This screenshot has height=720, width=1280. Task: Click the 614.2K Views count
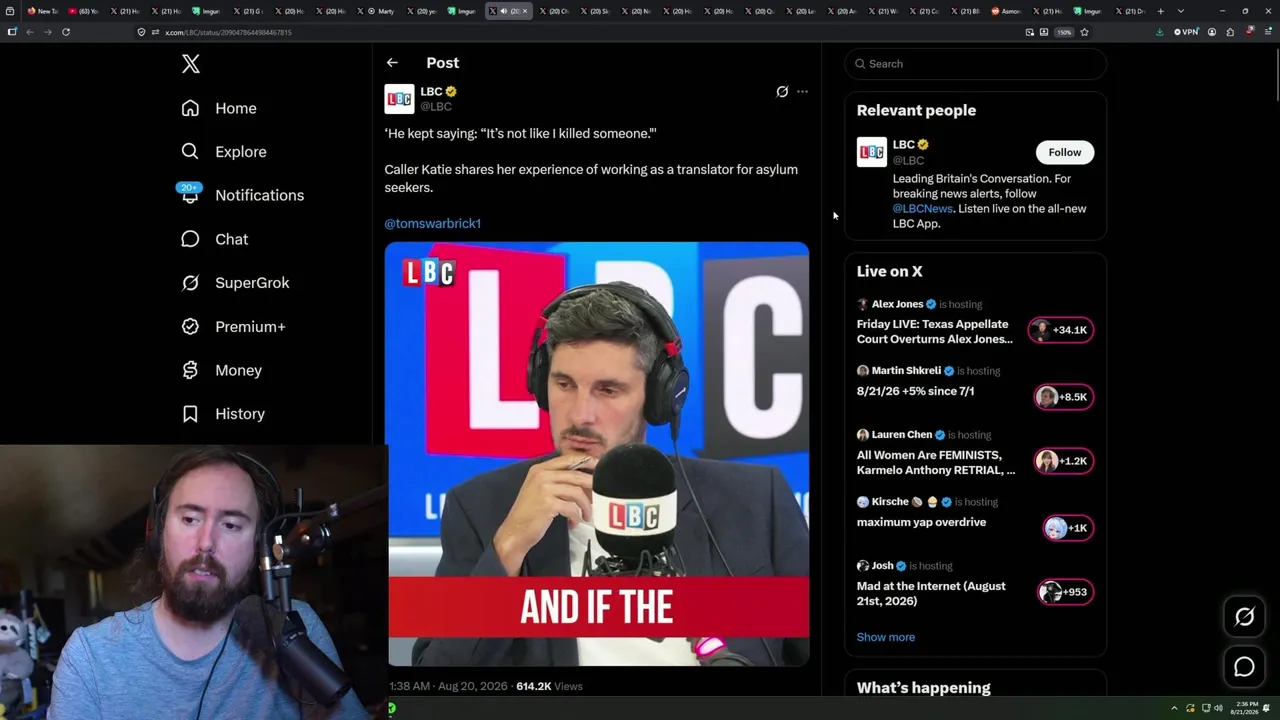(549, 687)
